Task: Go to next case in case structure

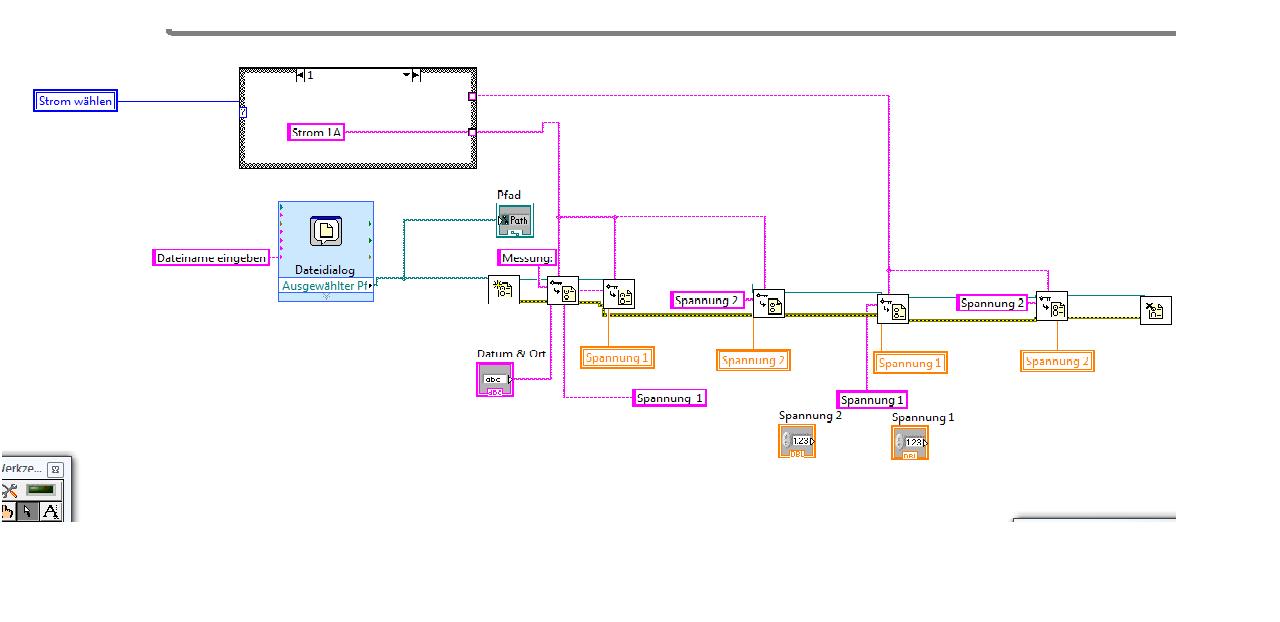Action: 417,75
